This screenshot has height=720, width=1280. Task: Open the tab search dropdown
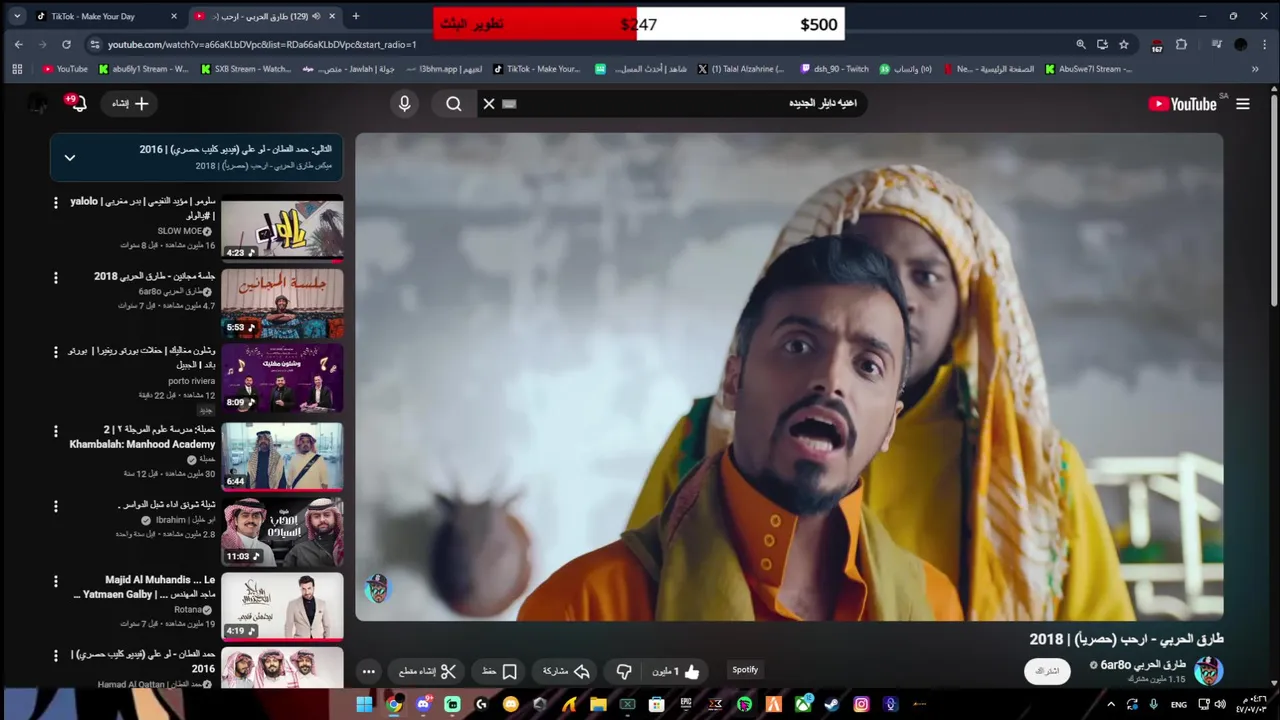point(15,16)
